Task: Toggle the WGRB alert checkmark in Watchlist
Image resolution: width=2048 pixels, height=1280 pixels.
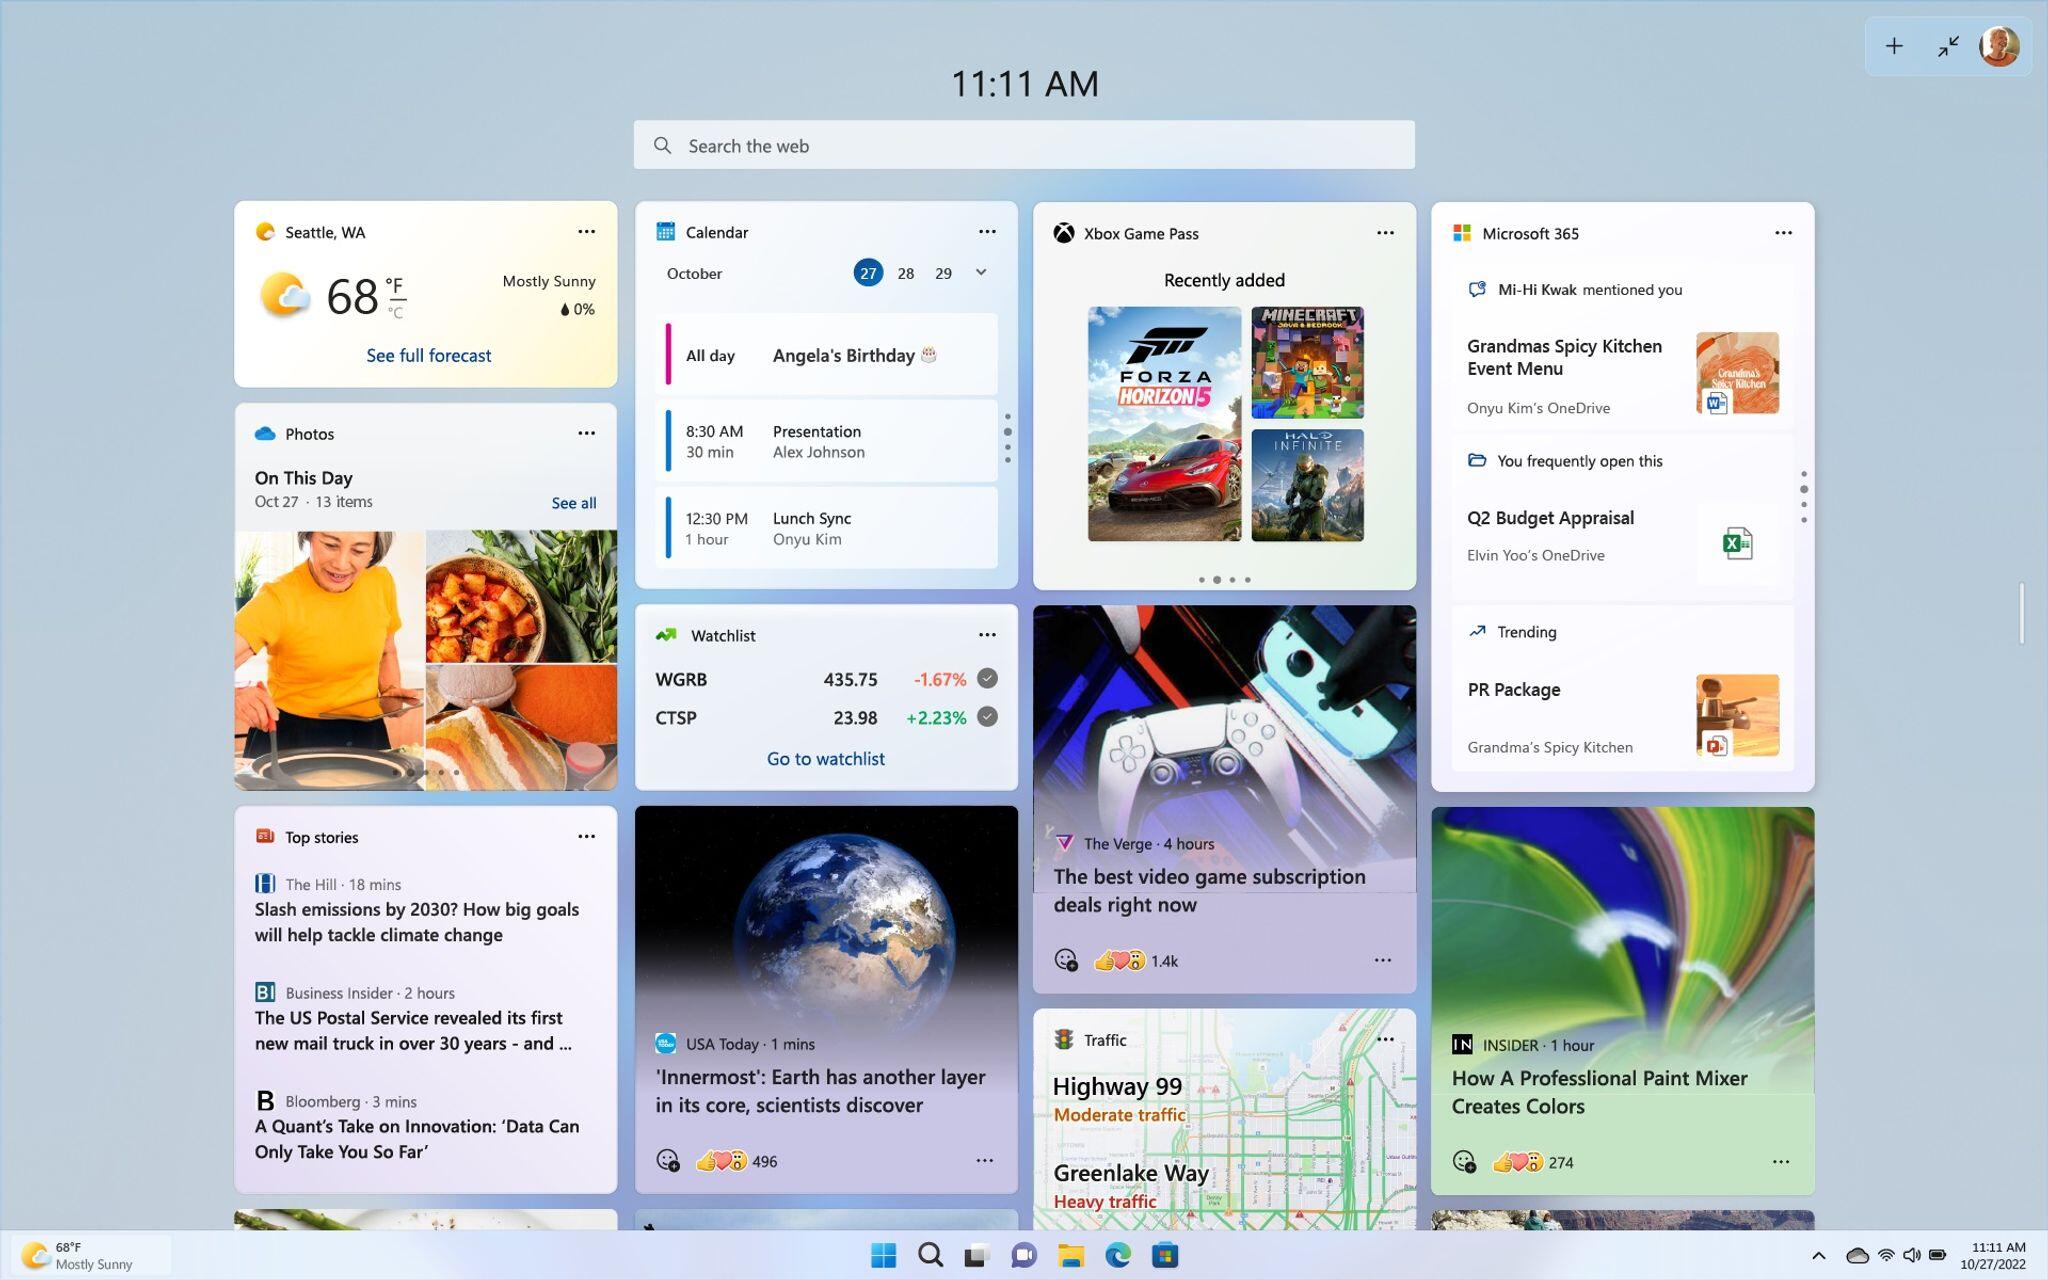Action: coord(986,678)
